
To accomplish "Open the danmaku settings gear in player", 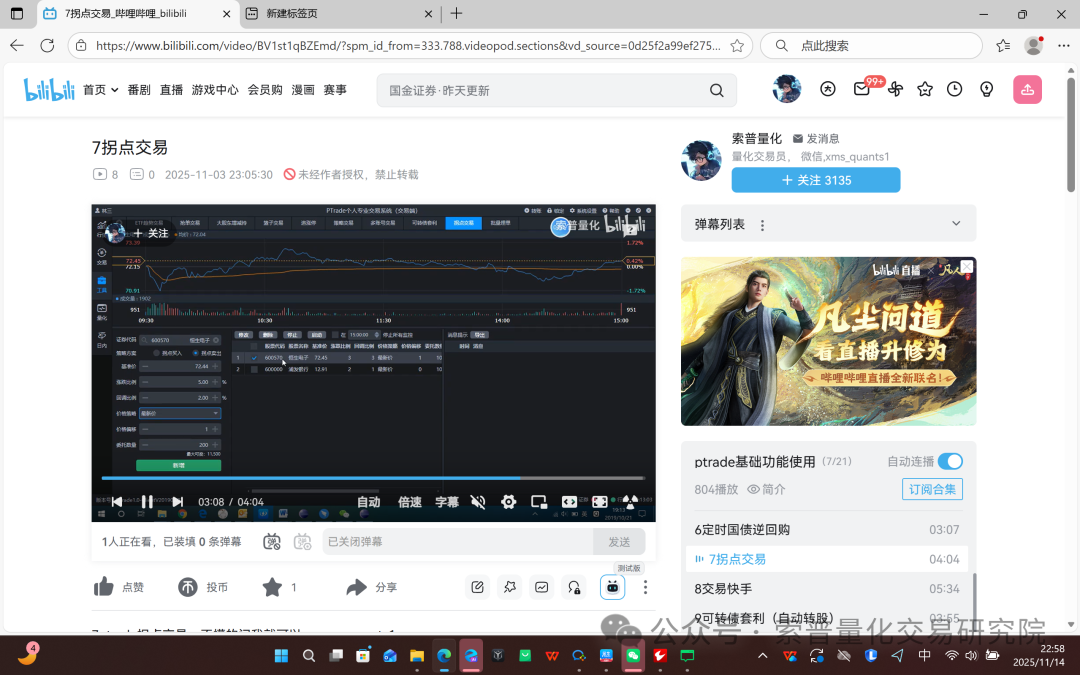I will tap(507, 502).
